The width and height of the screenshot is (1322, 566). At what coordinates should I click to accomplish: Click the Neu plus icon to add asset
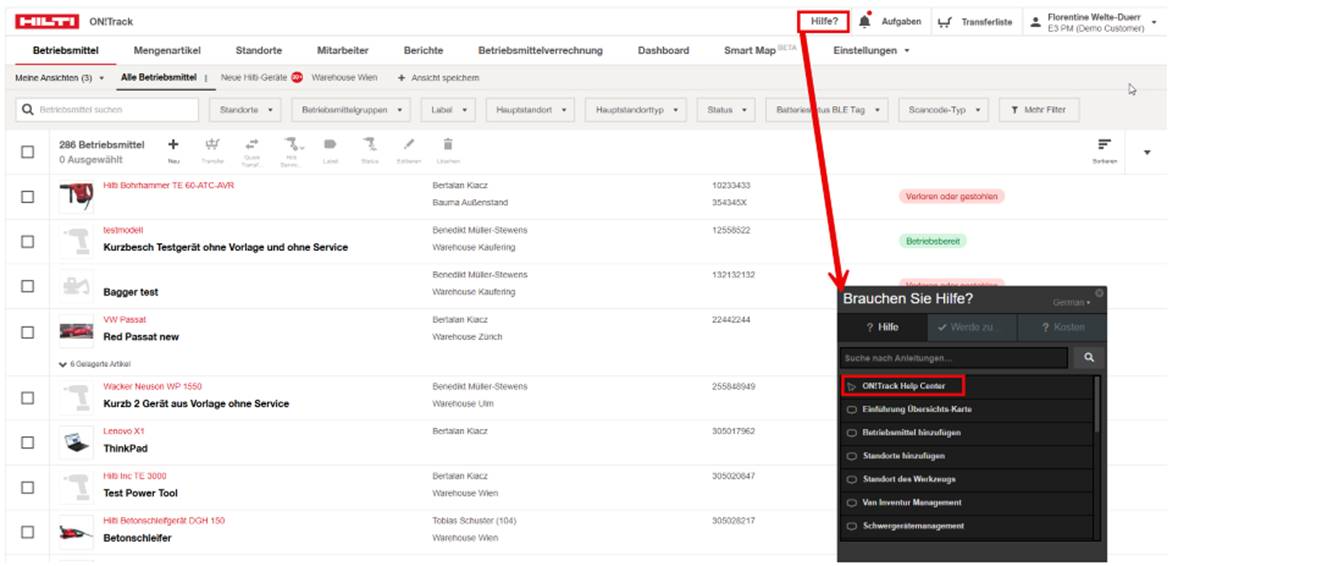pyautogui.click(x=173, y=146)
